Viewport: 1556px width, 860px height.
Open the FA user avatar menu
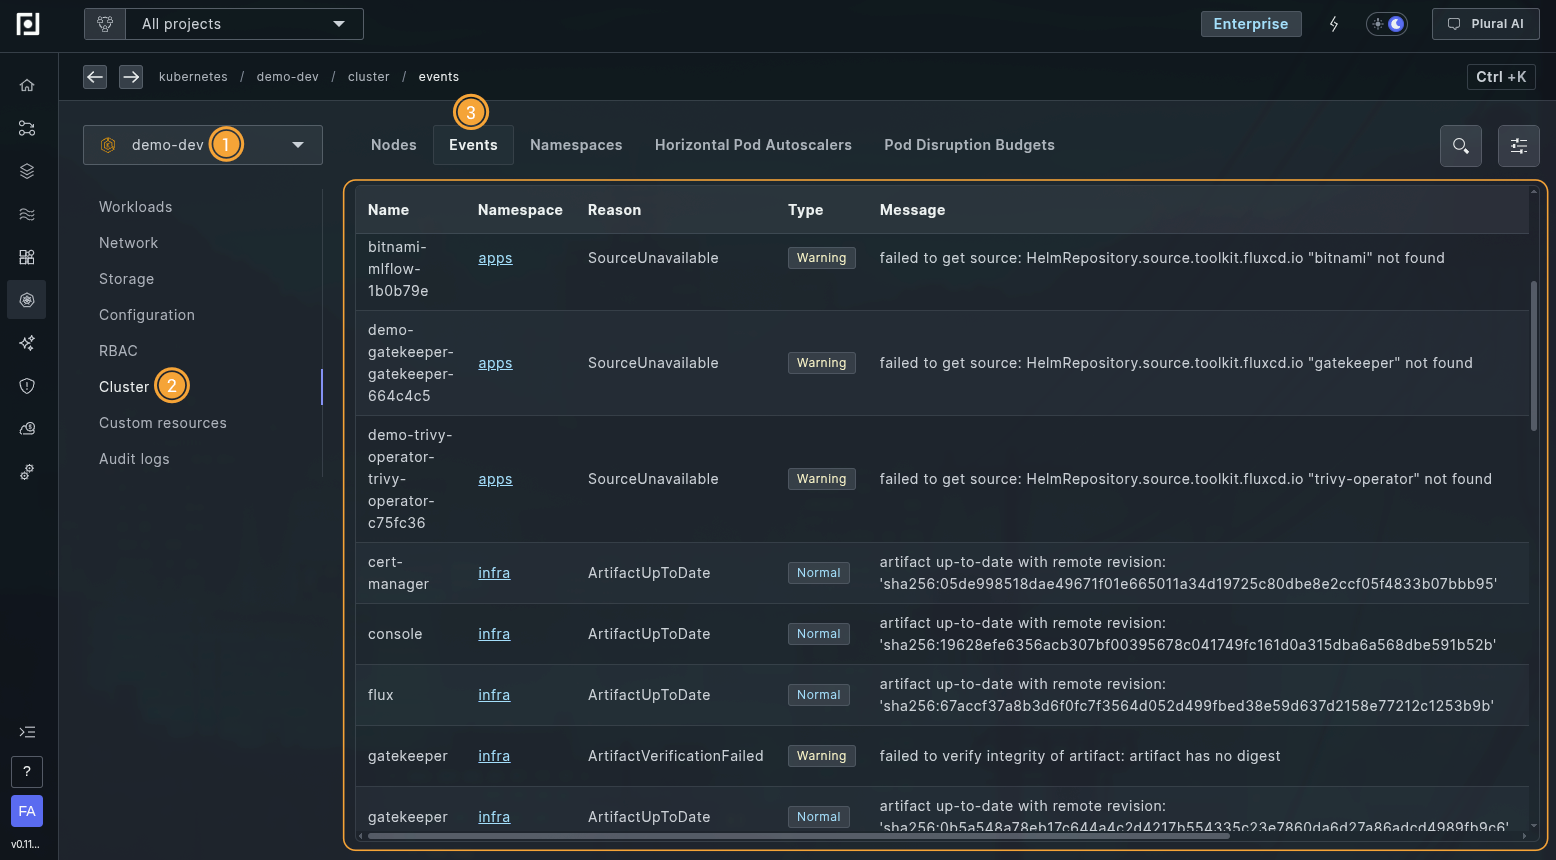click(x=27, y=811)
